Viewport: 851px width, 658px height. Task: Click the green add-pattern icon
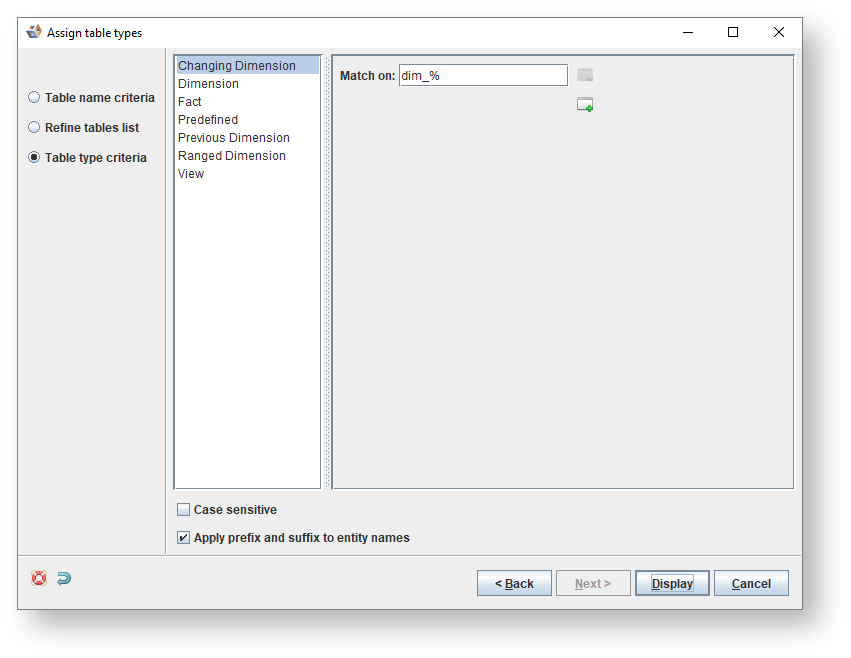pos(584,104)
